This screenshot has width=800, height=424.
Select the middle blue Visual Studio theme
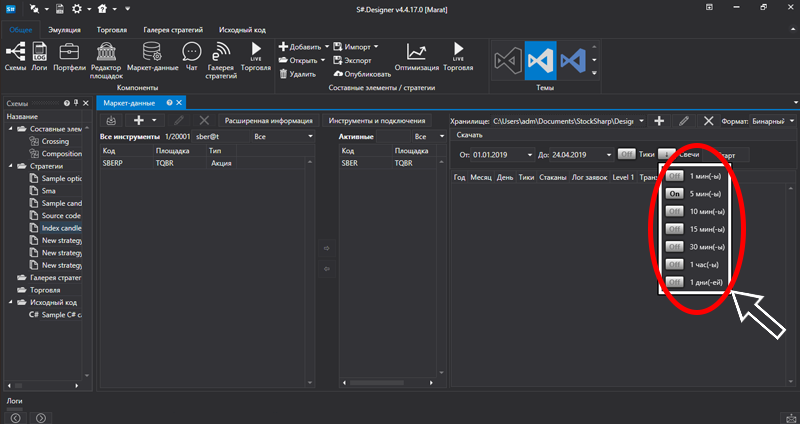coord(540,59)
